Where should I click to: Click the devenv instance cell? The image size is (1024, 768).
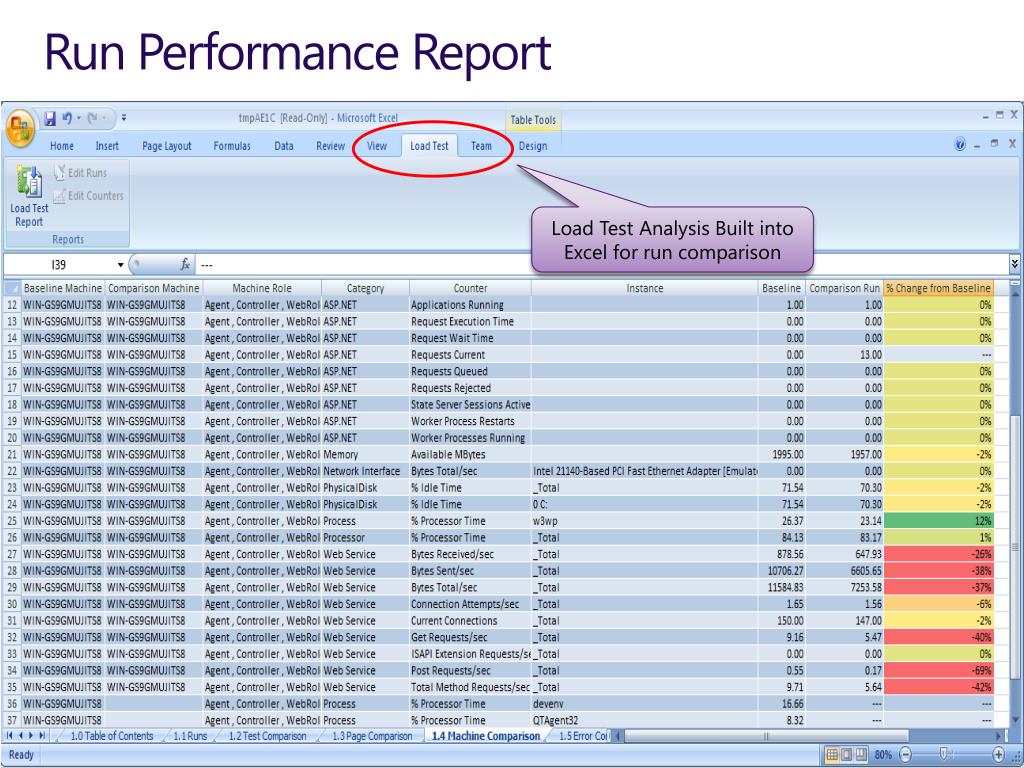tap(645, 703)
